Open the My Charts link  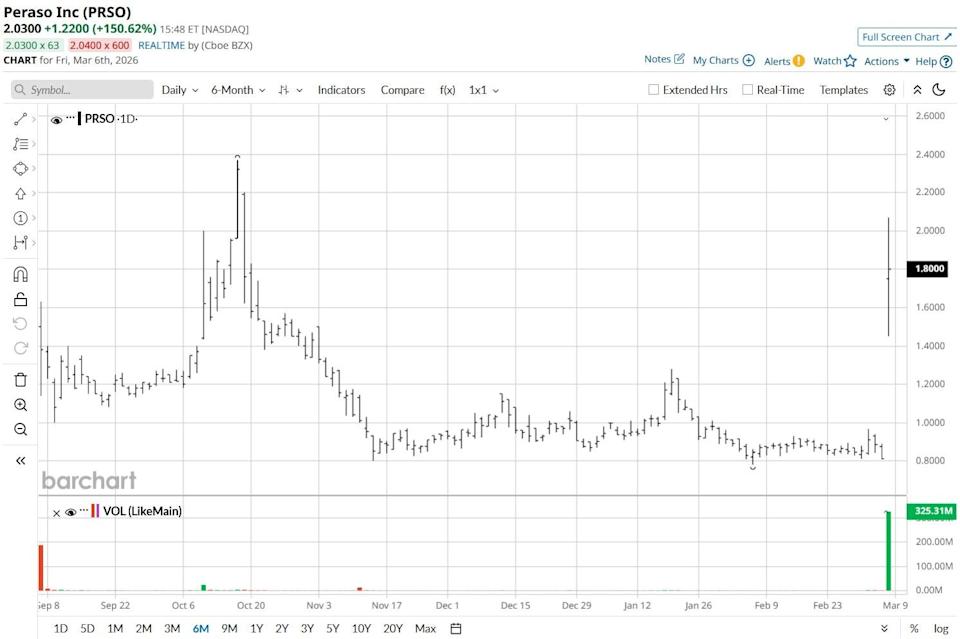point(723,61)
